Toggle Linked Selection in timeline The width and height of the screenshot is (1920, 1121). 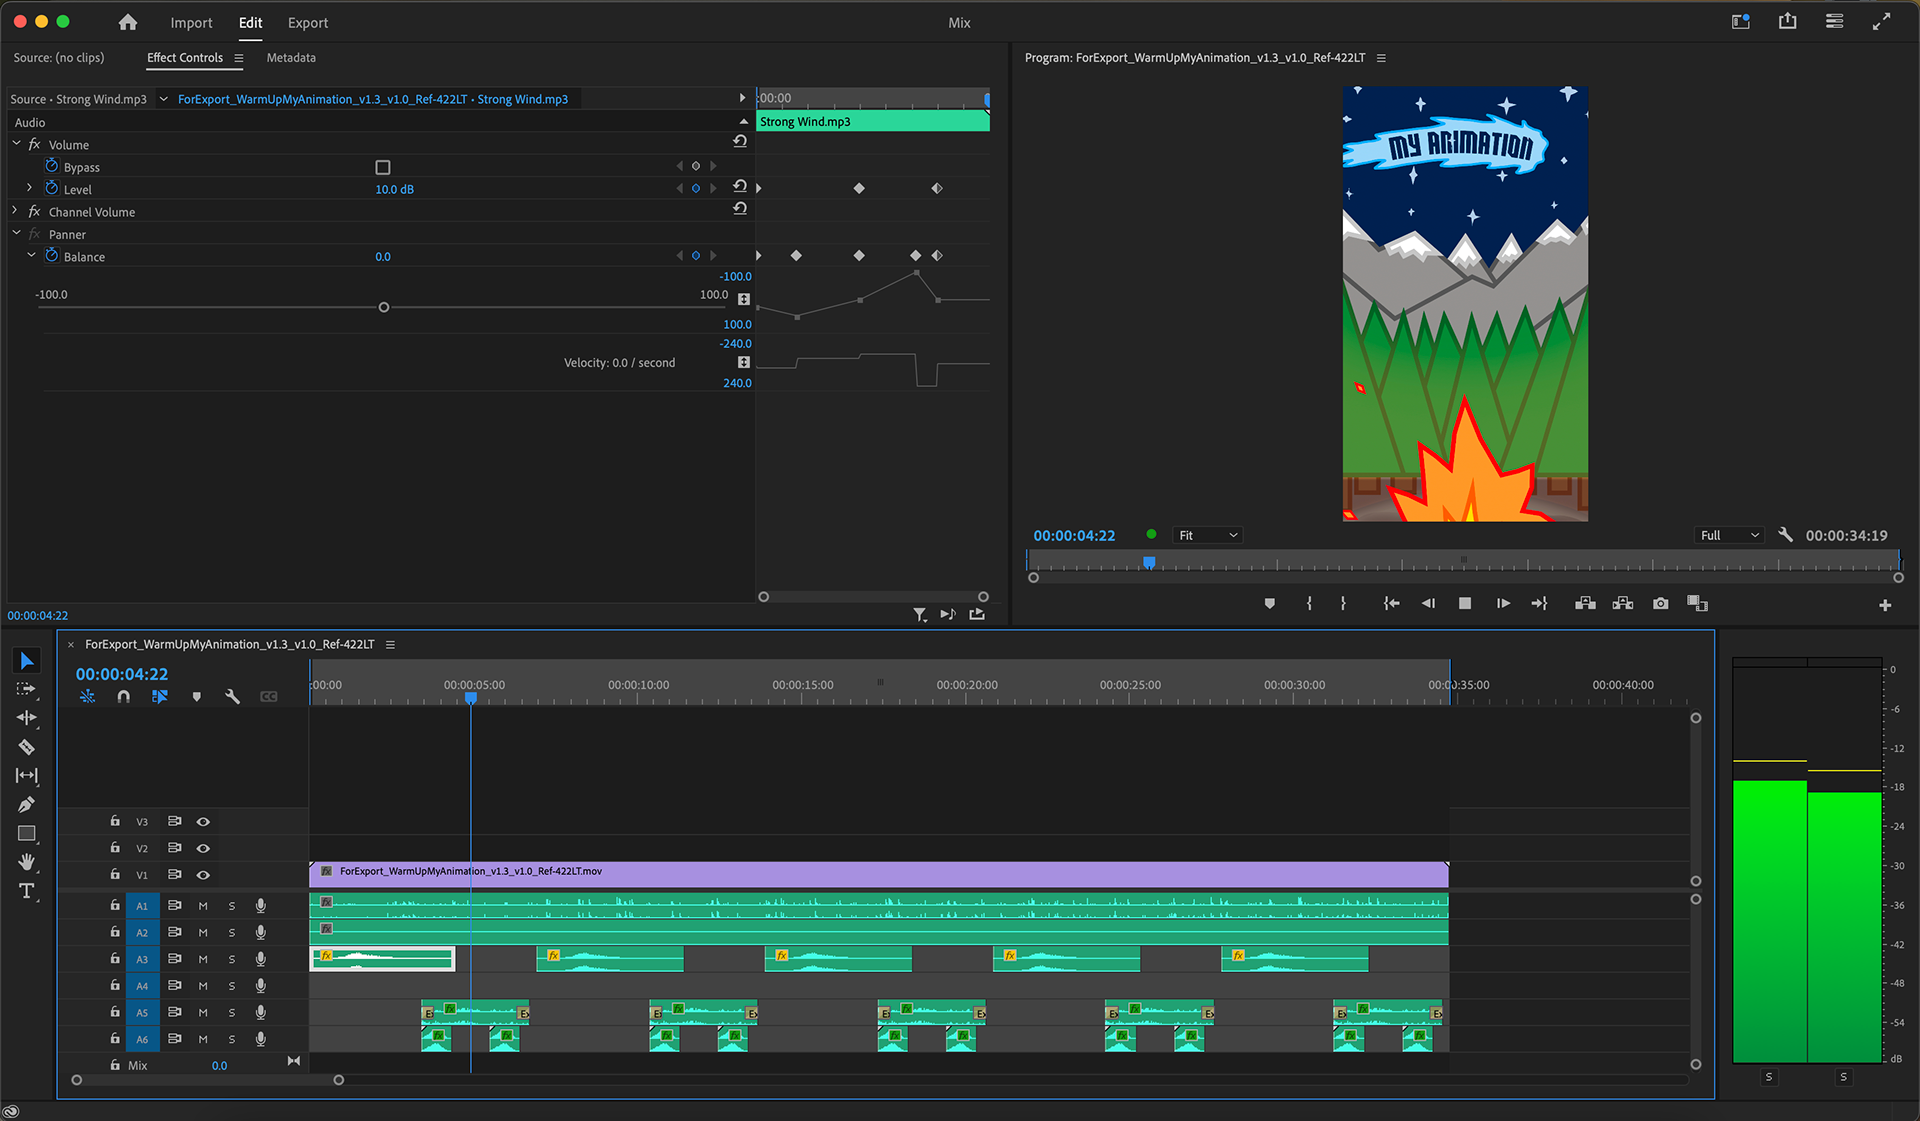[160, 697]
